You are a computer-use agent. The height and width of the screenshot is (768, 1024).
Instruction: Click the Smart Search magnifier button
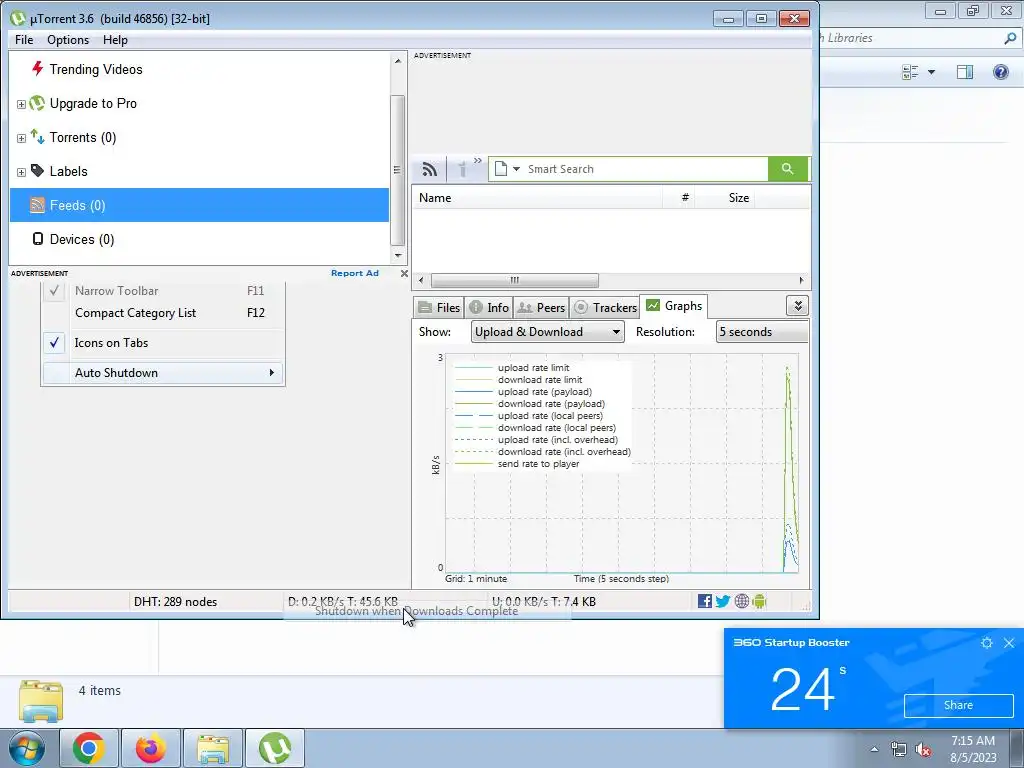[x=788, y=169]
